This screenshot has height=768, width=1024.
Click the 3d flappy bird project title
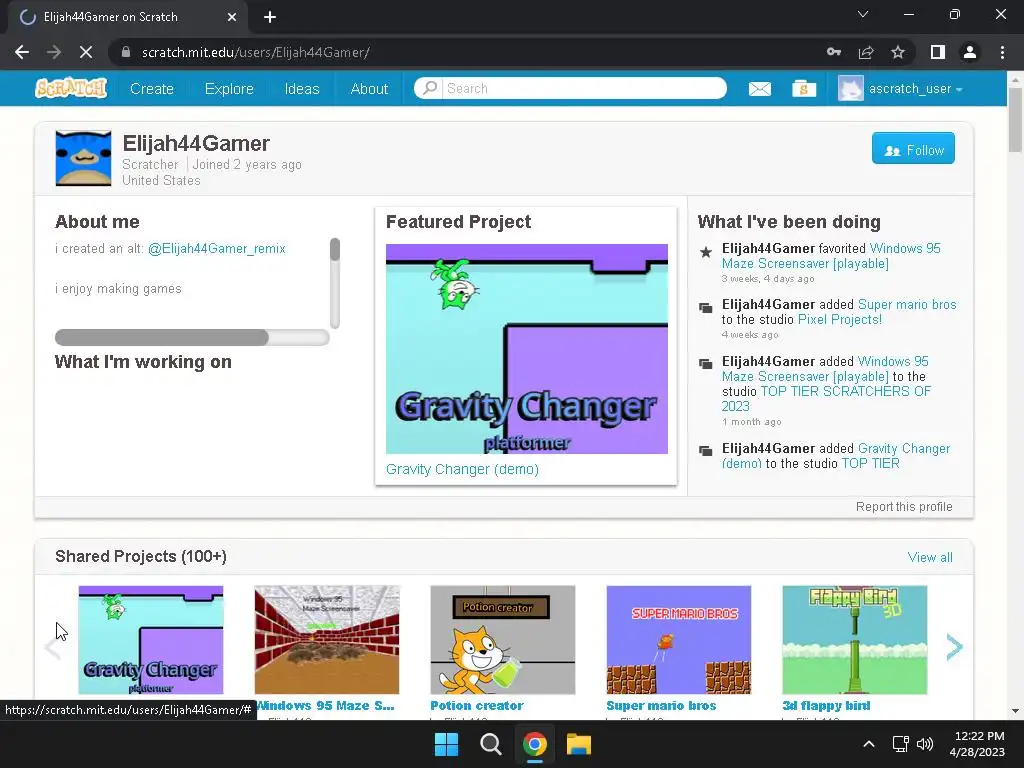pyautogui.click(x=826, y=706)
